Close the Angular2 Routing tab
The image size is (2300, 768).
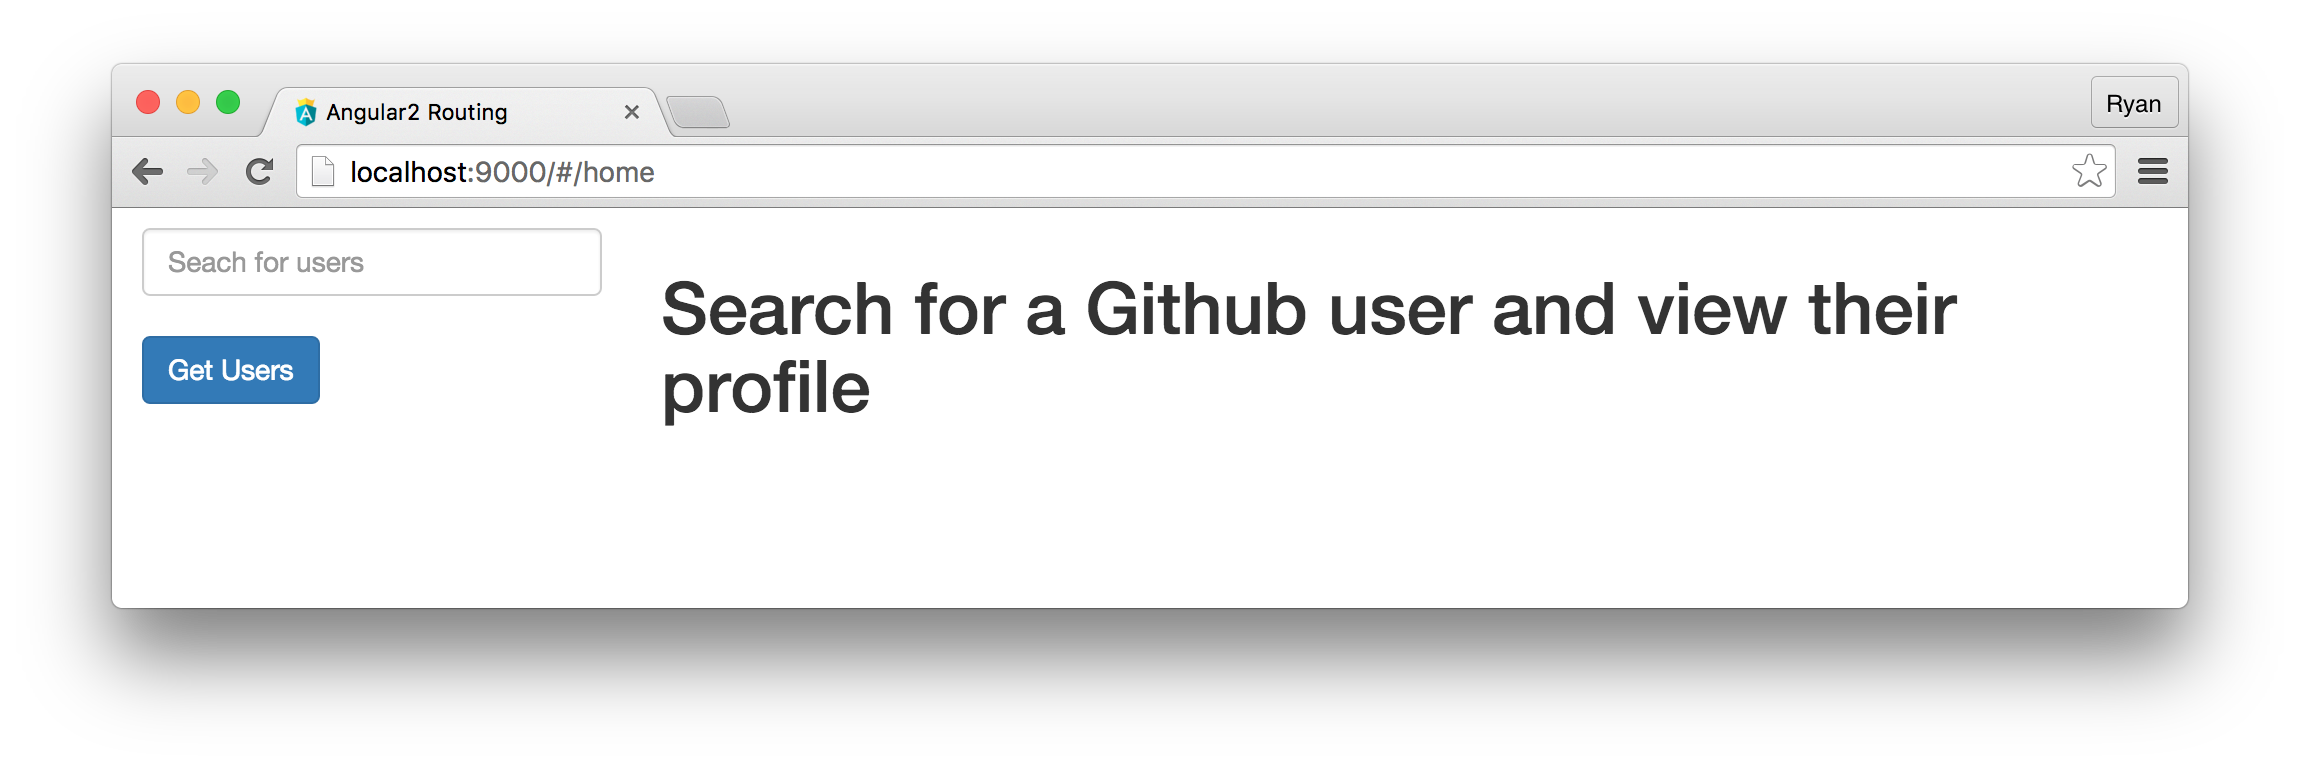(x=632, y=112)
